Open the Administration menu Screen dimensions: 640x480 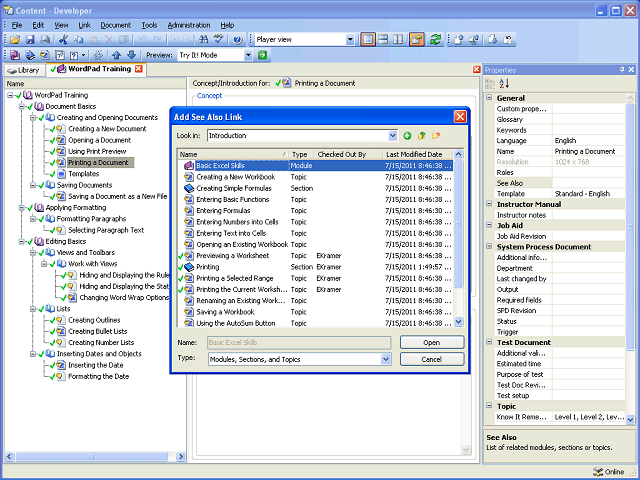[188, 24]
